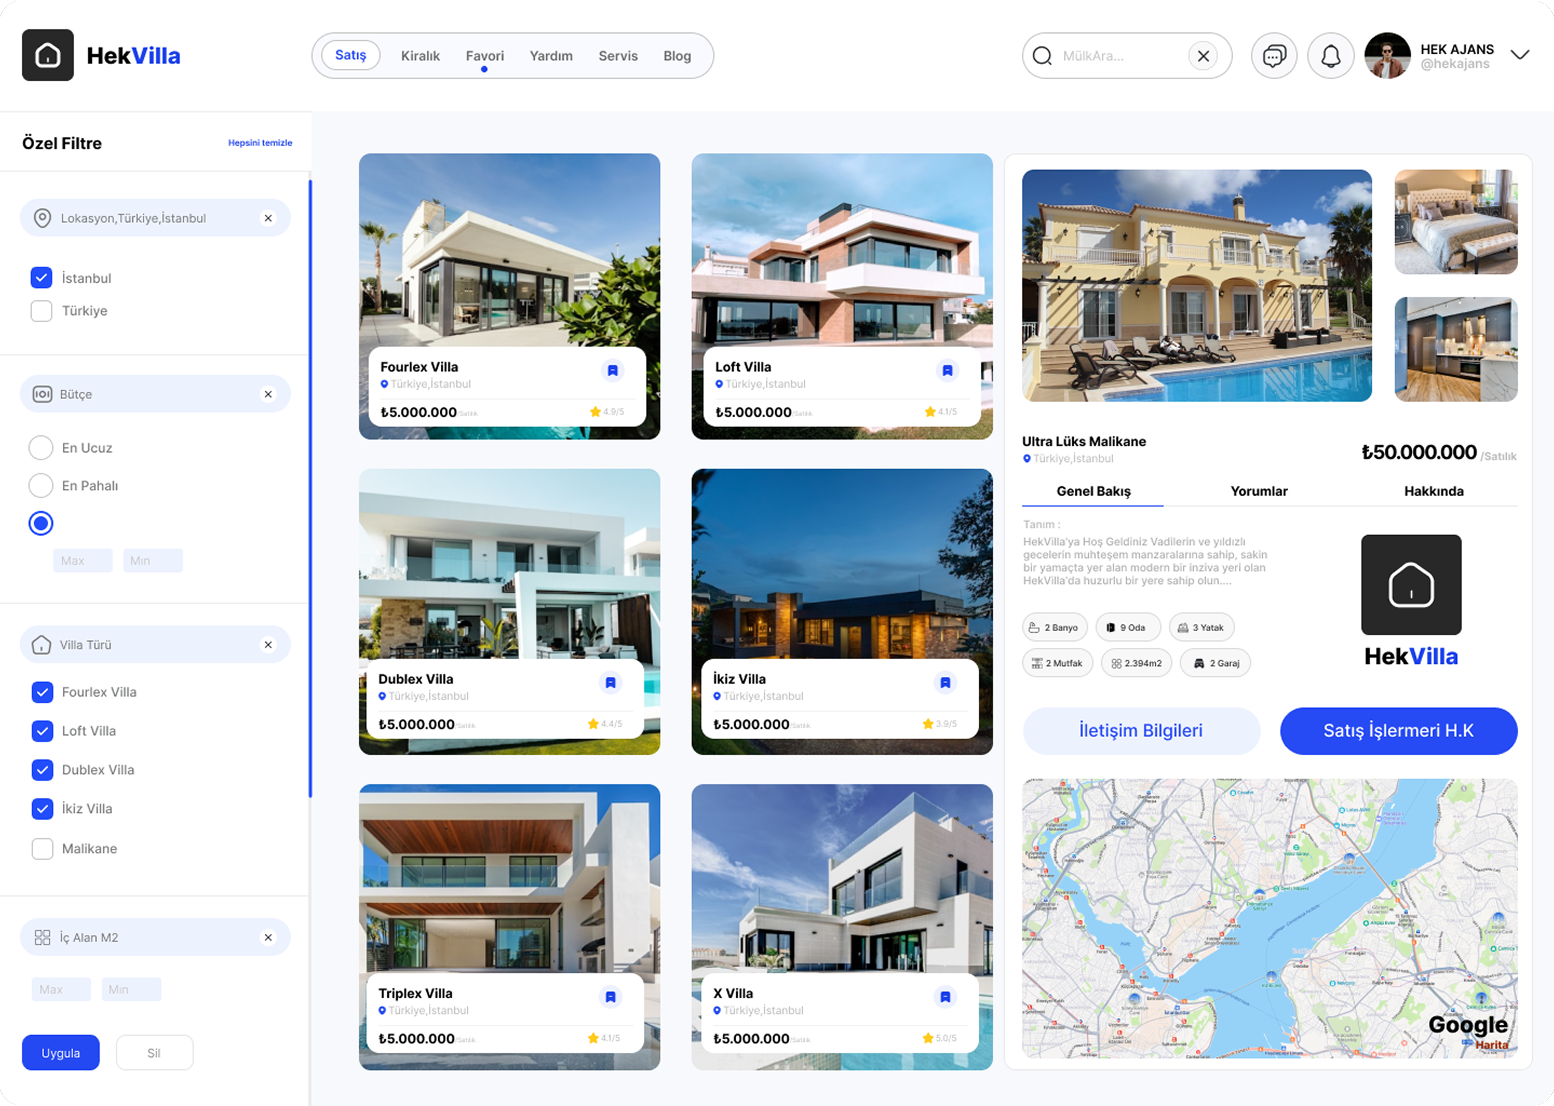The height and width of the screenshot is (1106, 1554).
Task: Bookmark the İkiz Villa listing
Action: 944,683
